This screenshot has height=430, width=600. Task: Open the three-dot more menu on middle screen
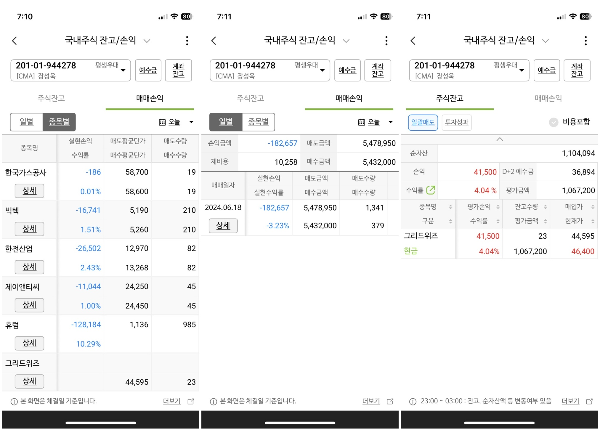tap(386, 41)
